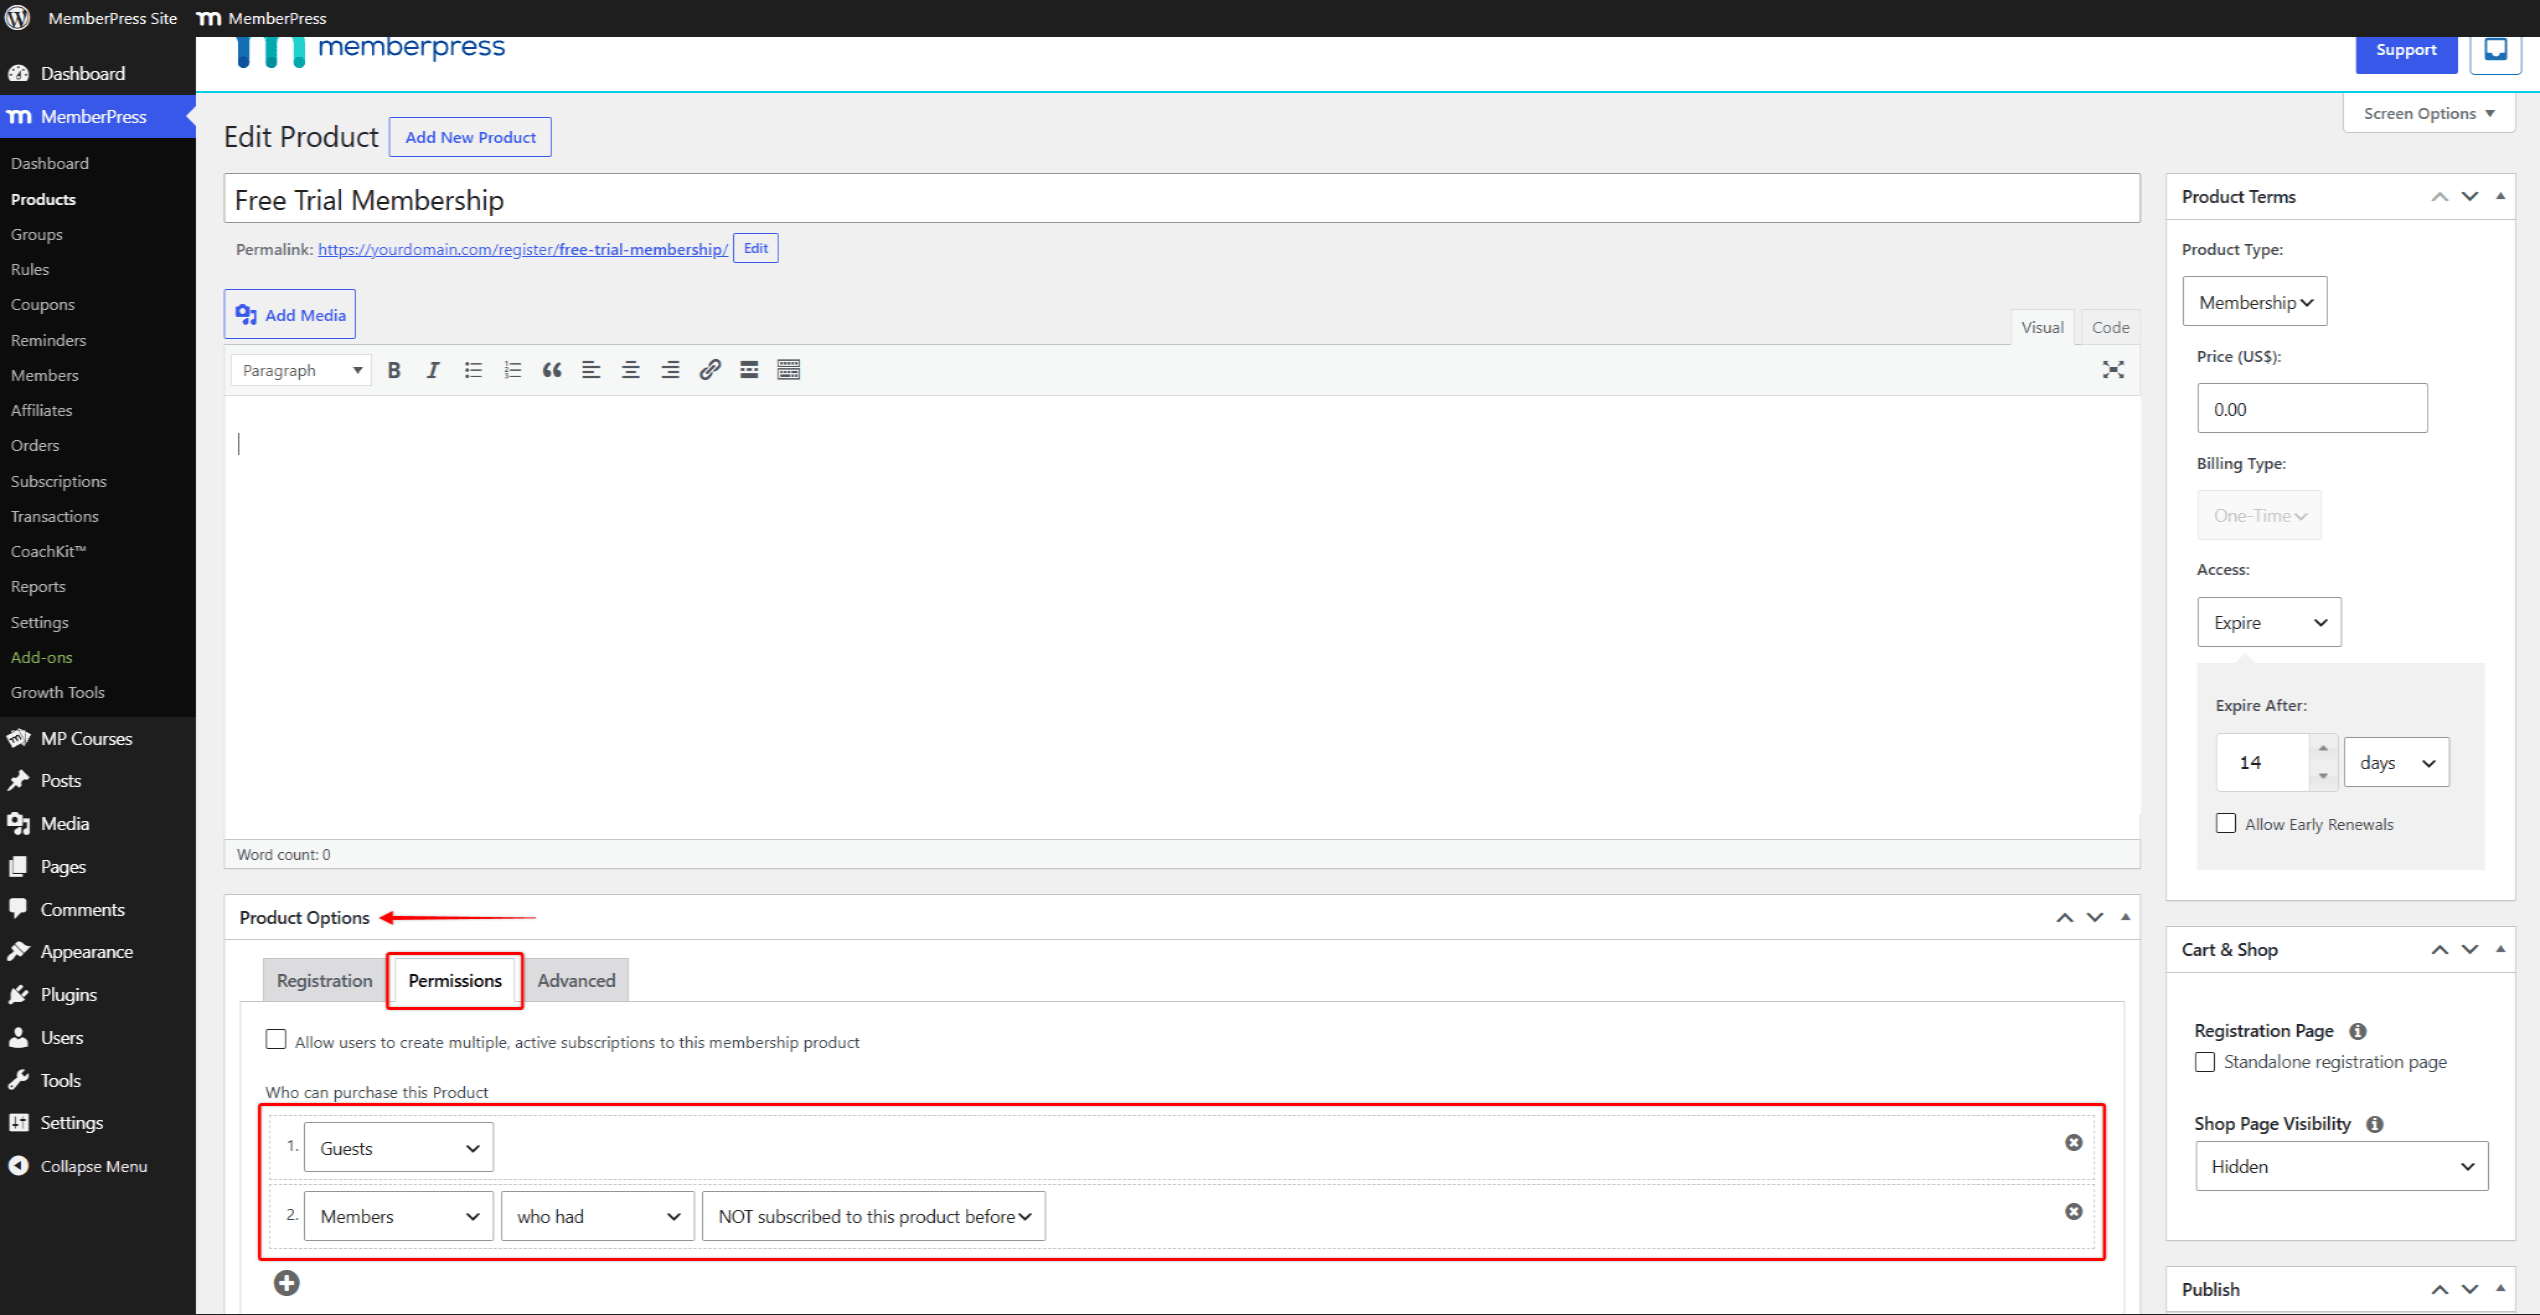
Task: Open the Guests rule dropdown
Action: click(399, 1148)
